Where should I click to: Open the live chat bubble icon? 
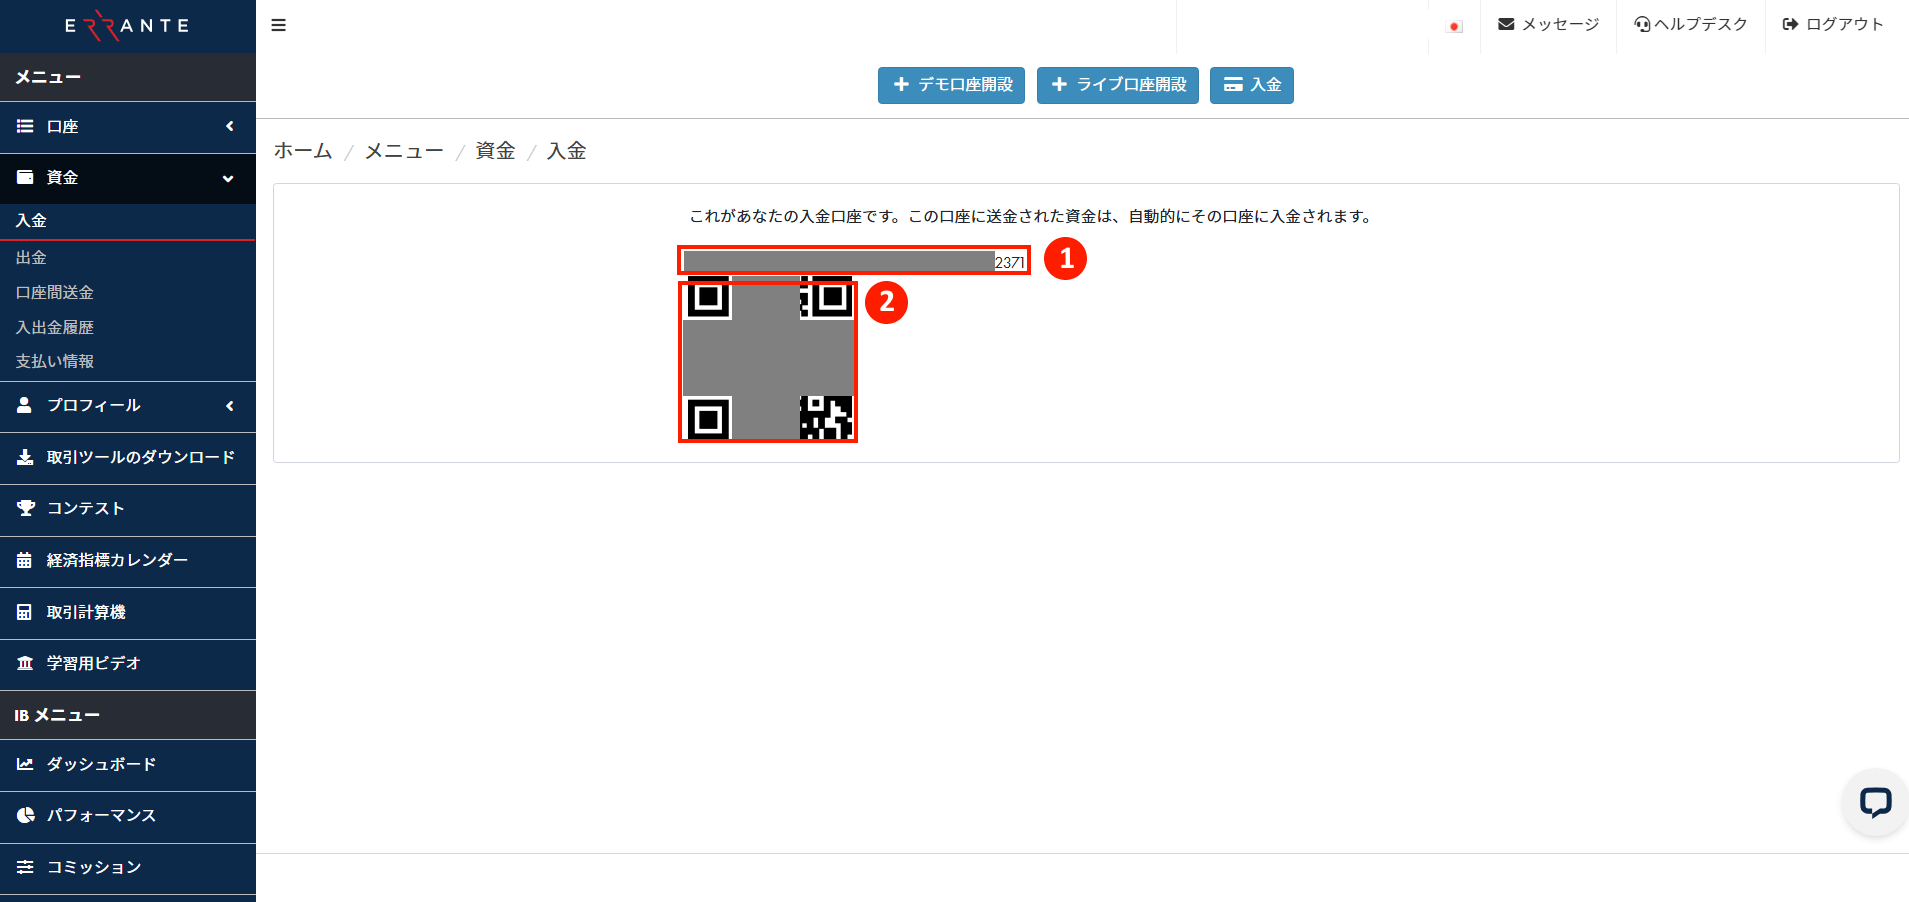[x=1875, y=802]
